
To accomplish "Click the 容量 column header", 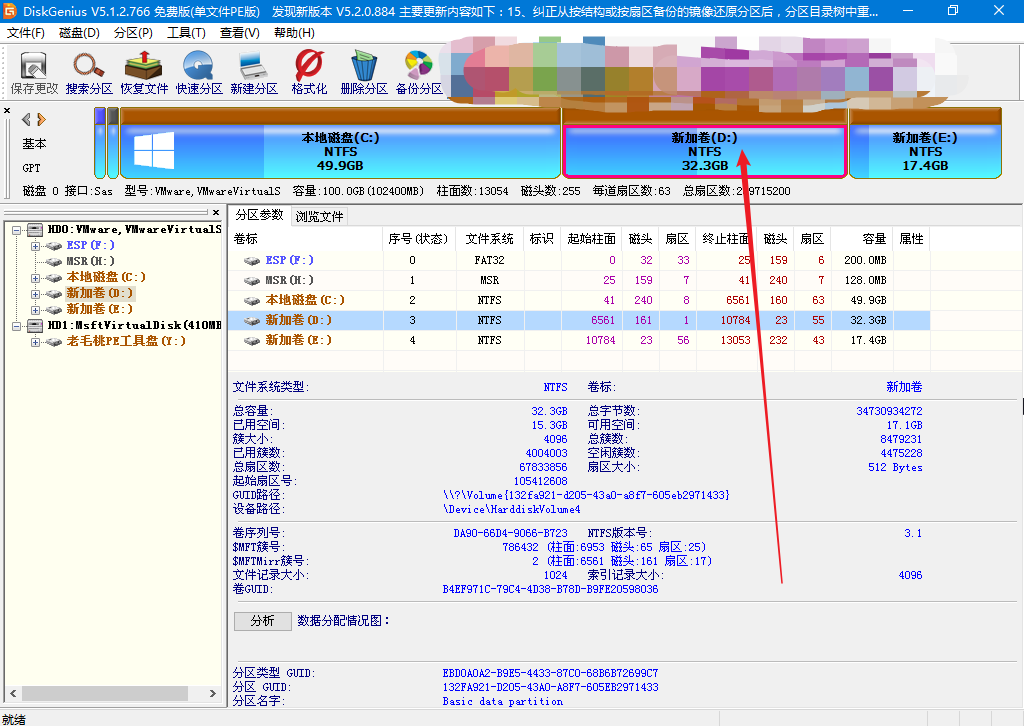I will pos(874,239).
